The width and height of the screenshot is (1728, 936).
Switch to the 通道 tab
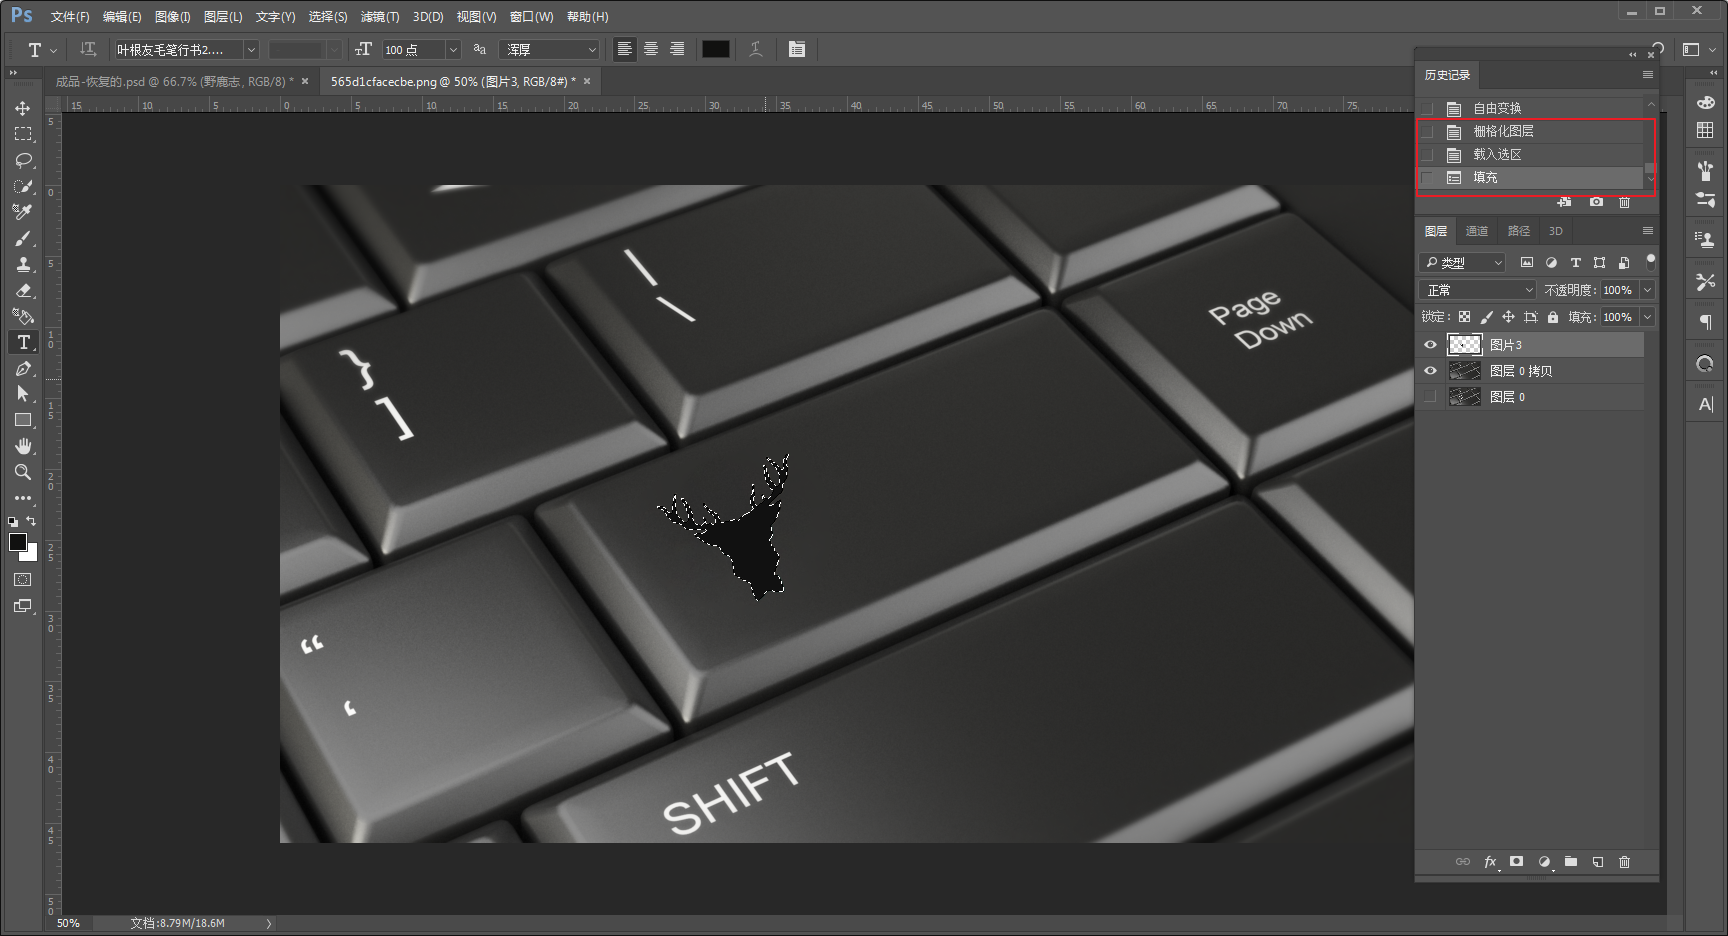pyautogui.click(x=1477, y=231)
